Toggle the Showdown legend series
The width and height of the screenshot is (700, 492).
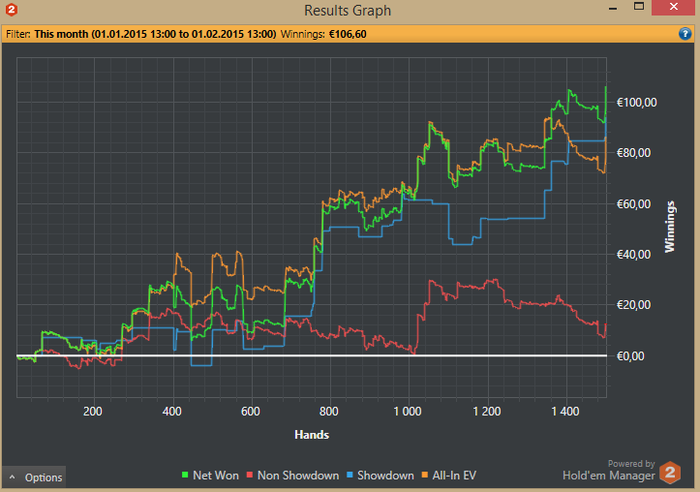(380, 475)
